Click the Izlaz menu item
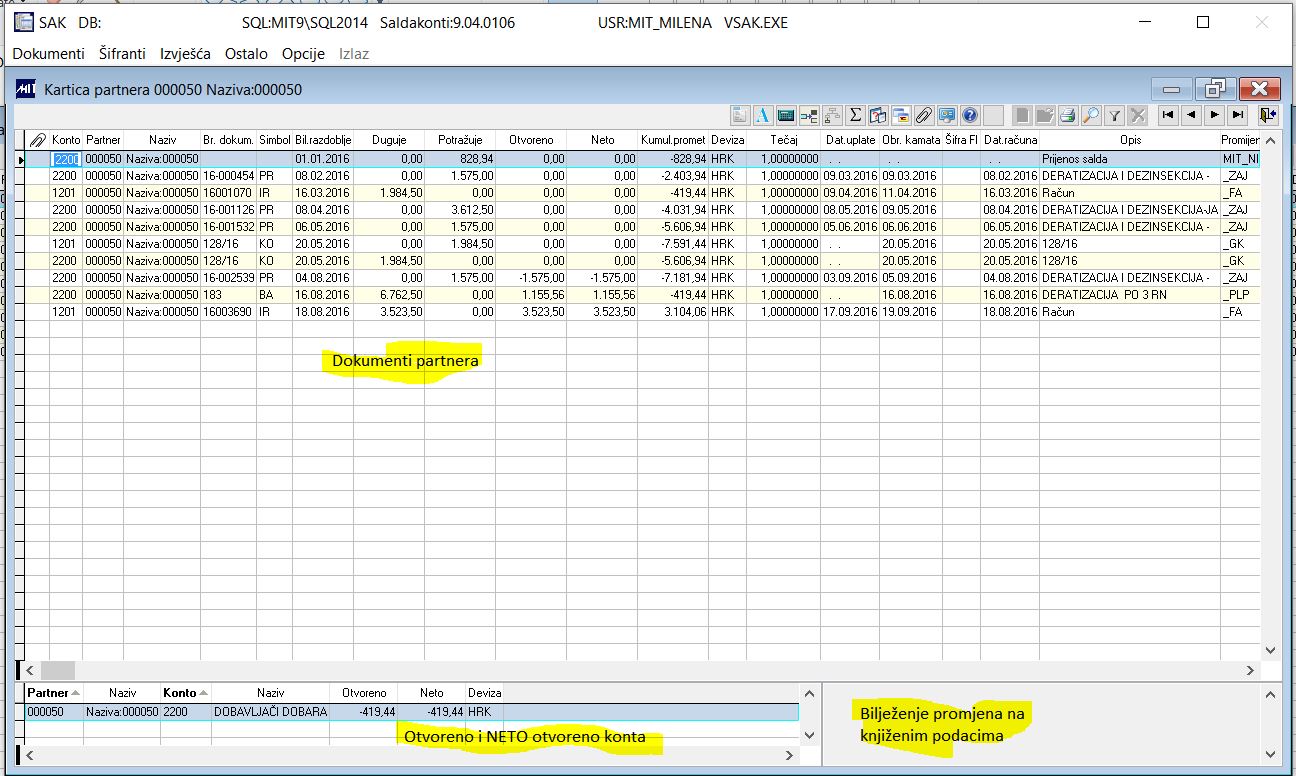 pos(353,53)
